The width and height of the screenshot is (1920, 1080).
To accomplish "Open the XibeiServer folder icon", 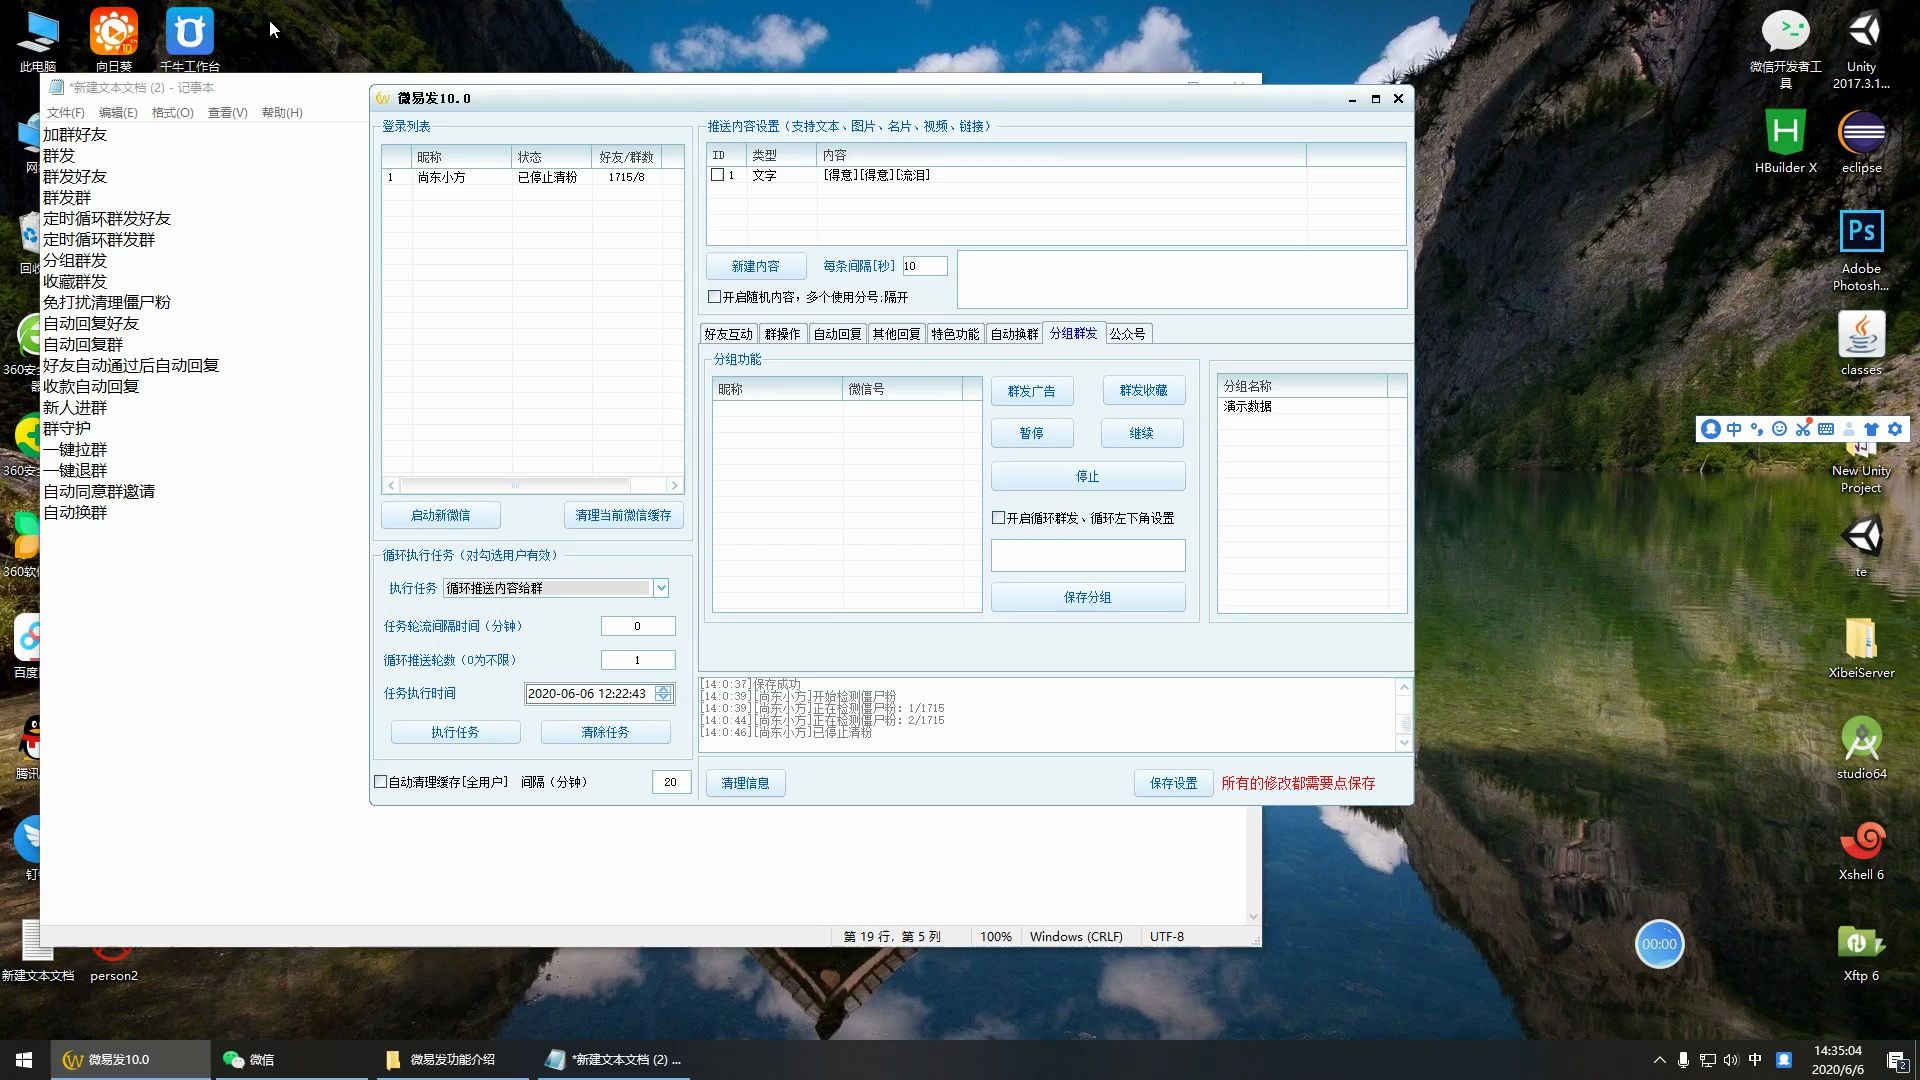I will pos(1861,646).
